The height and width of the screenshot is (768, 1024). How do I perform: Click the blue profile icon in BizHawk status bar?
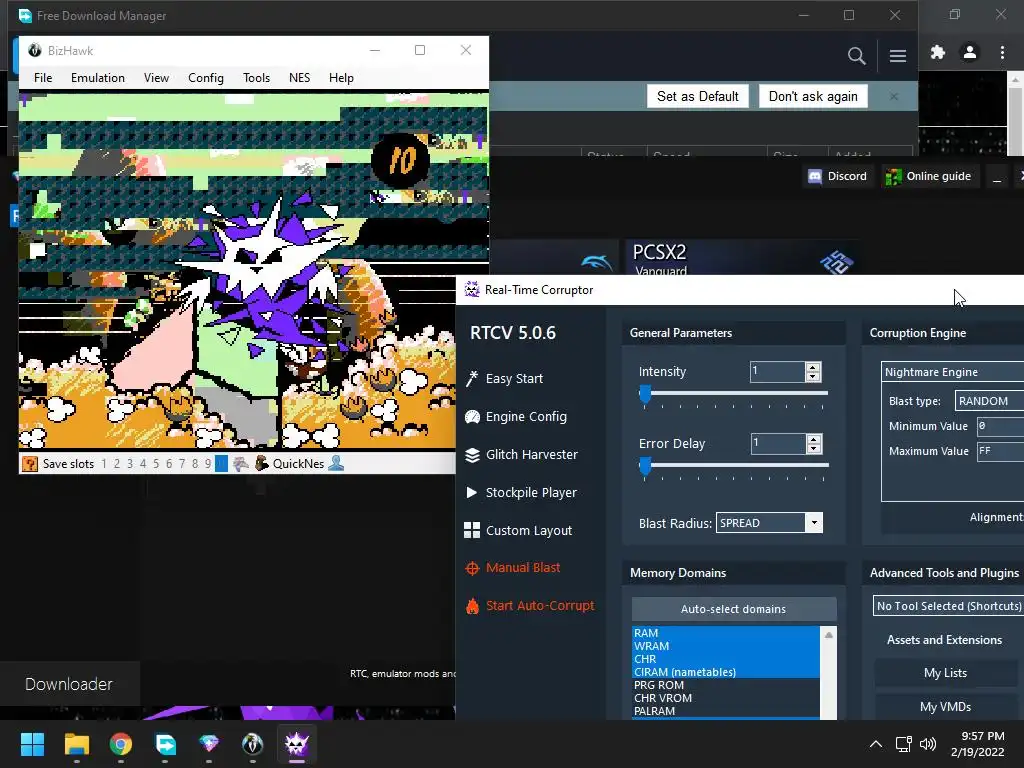pyautogui.click(x=336, y=464)
